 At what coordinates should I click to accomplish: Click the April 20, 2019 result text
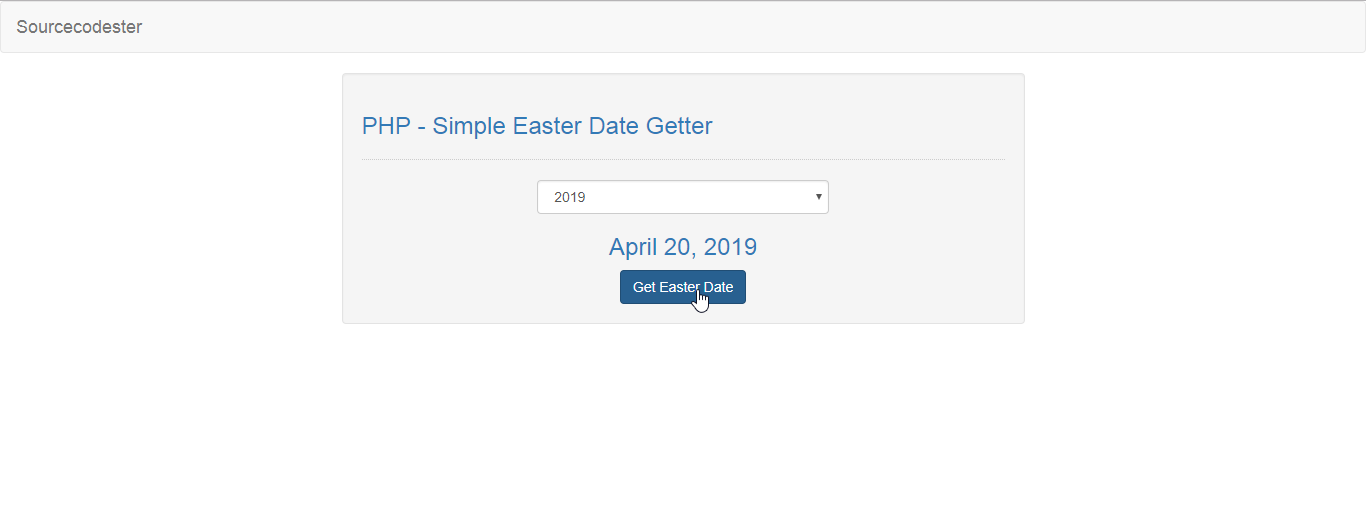pos(683,247)
